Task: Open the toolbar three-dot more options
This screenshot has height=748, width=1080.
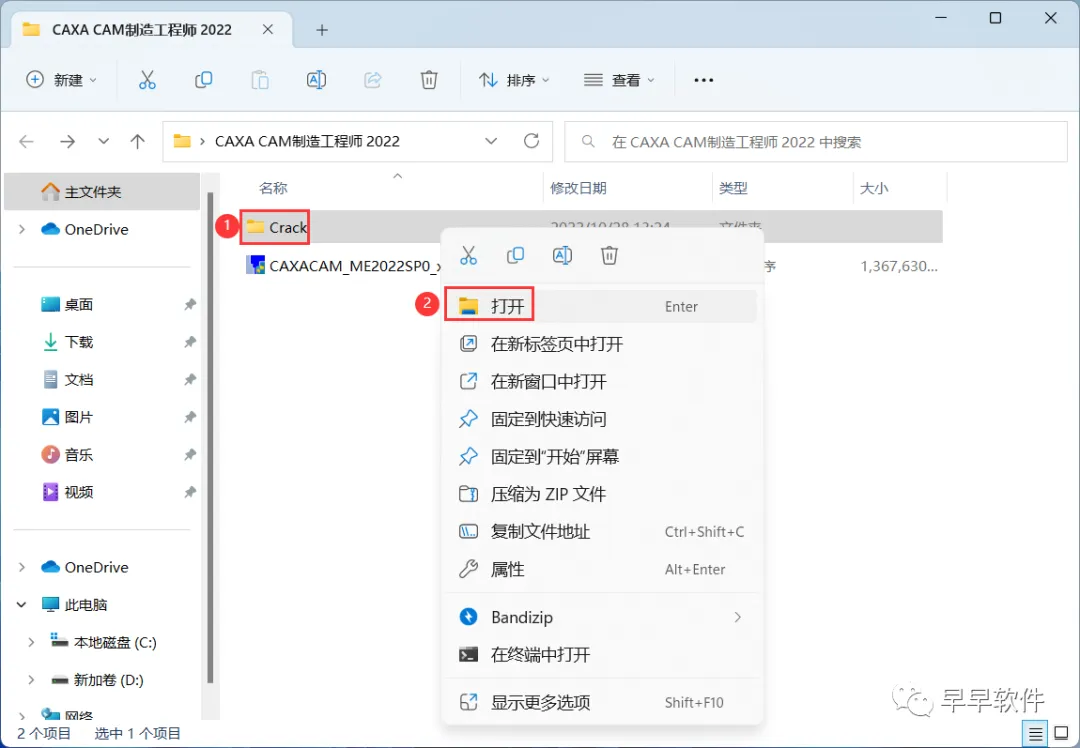Action: click(x=703, y=81)
